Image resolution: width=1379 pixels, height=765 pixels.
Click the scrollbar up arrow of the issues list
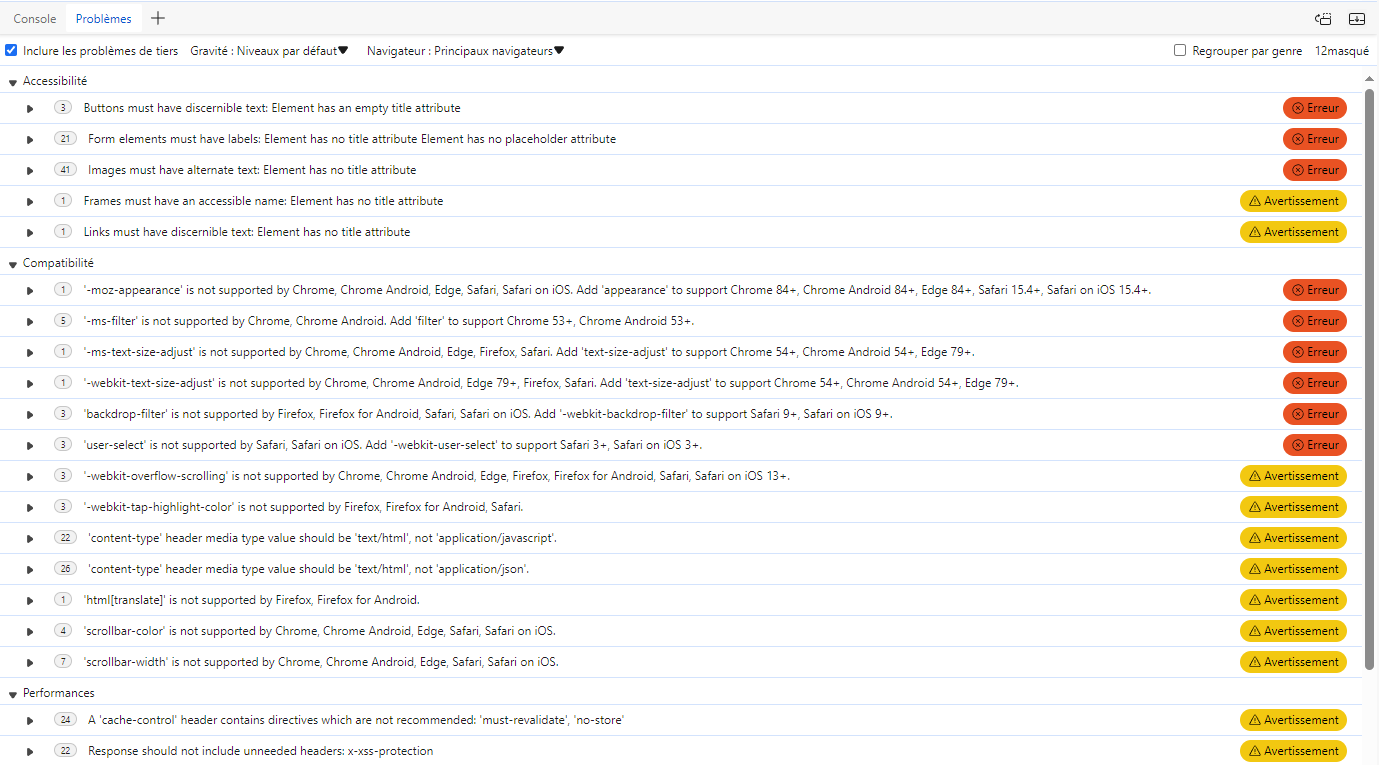(x=1370, y=77)
